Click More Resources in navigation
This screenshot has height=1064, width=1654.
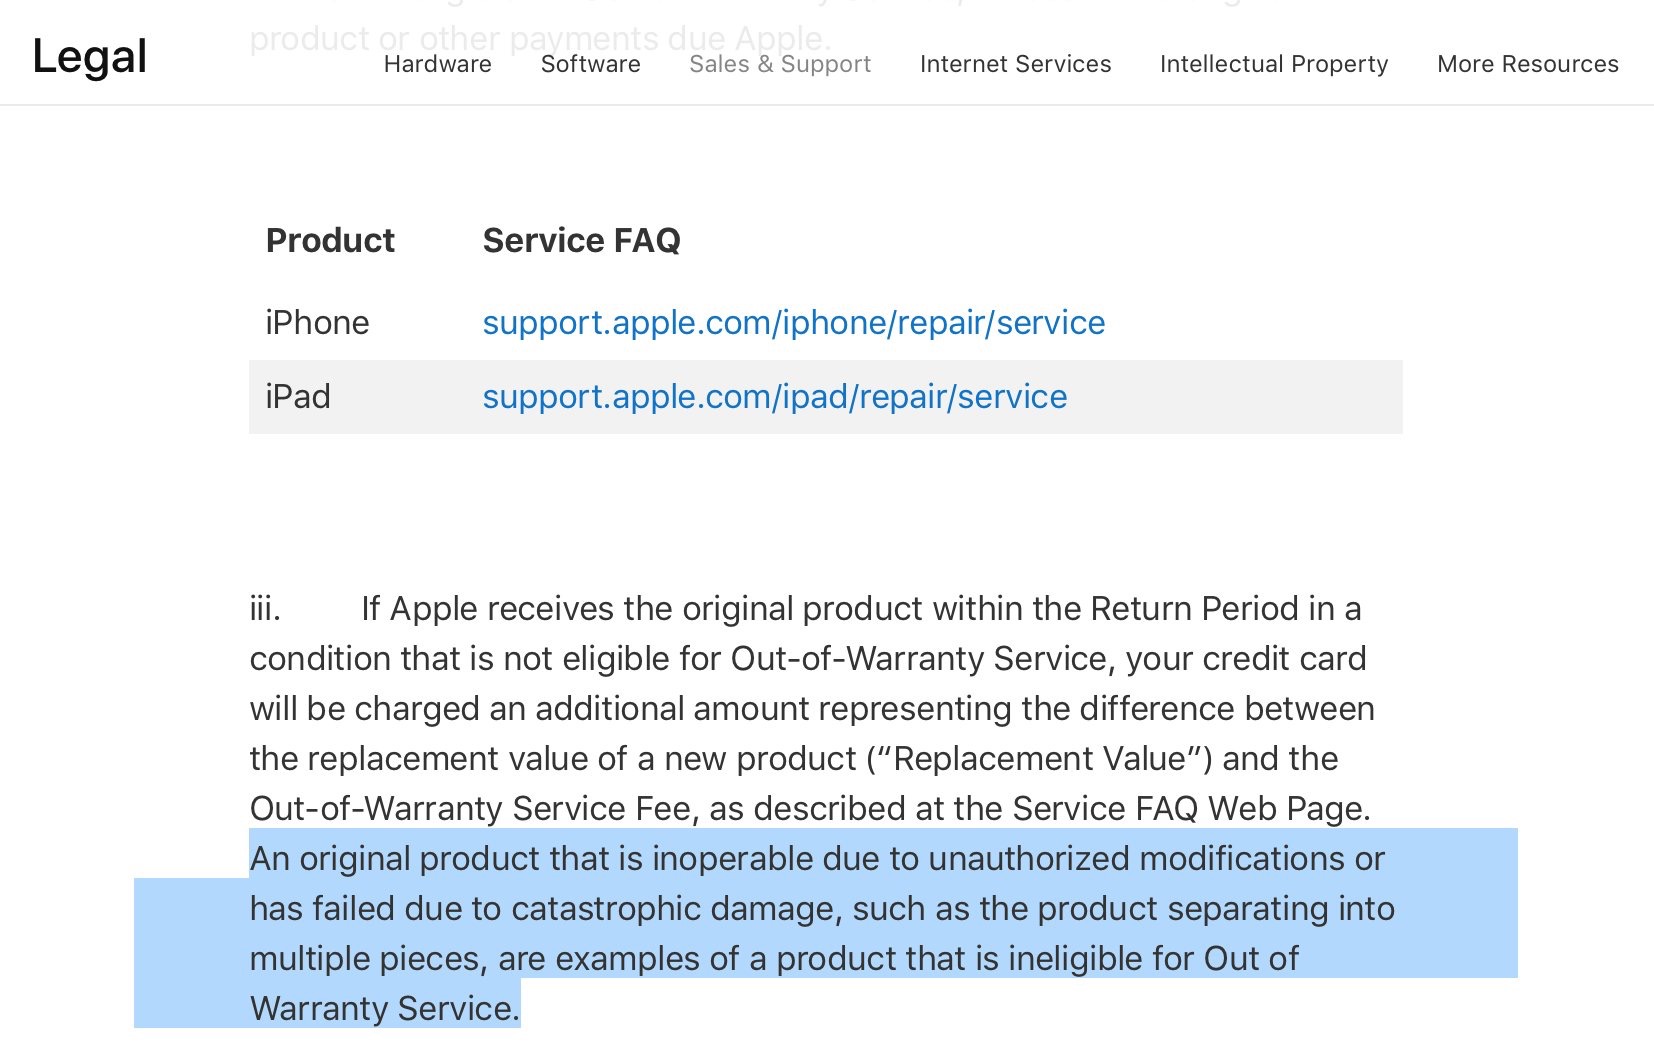coord(1527,64)
